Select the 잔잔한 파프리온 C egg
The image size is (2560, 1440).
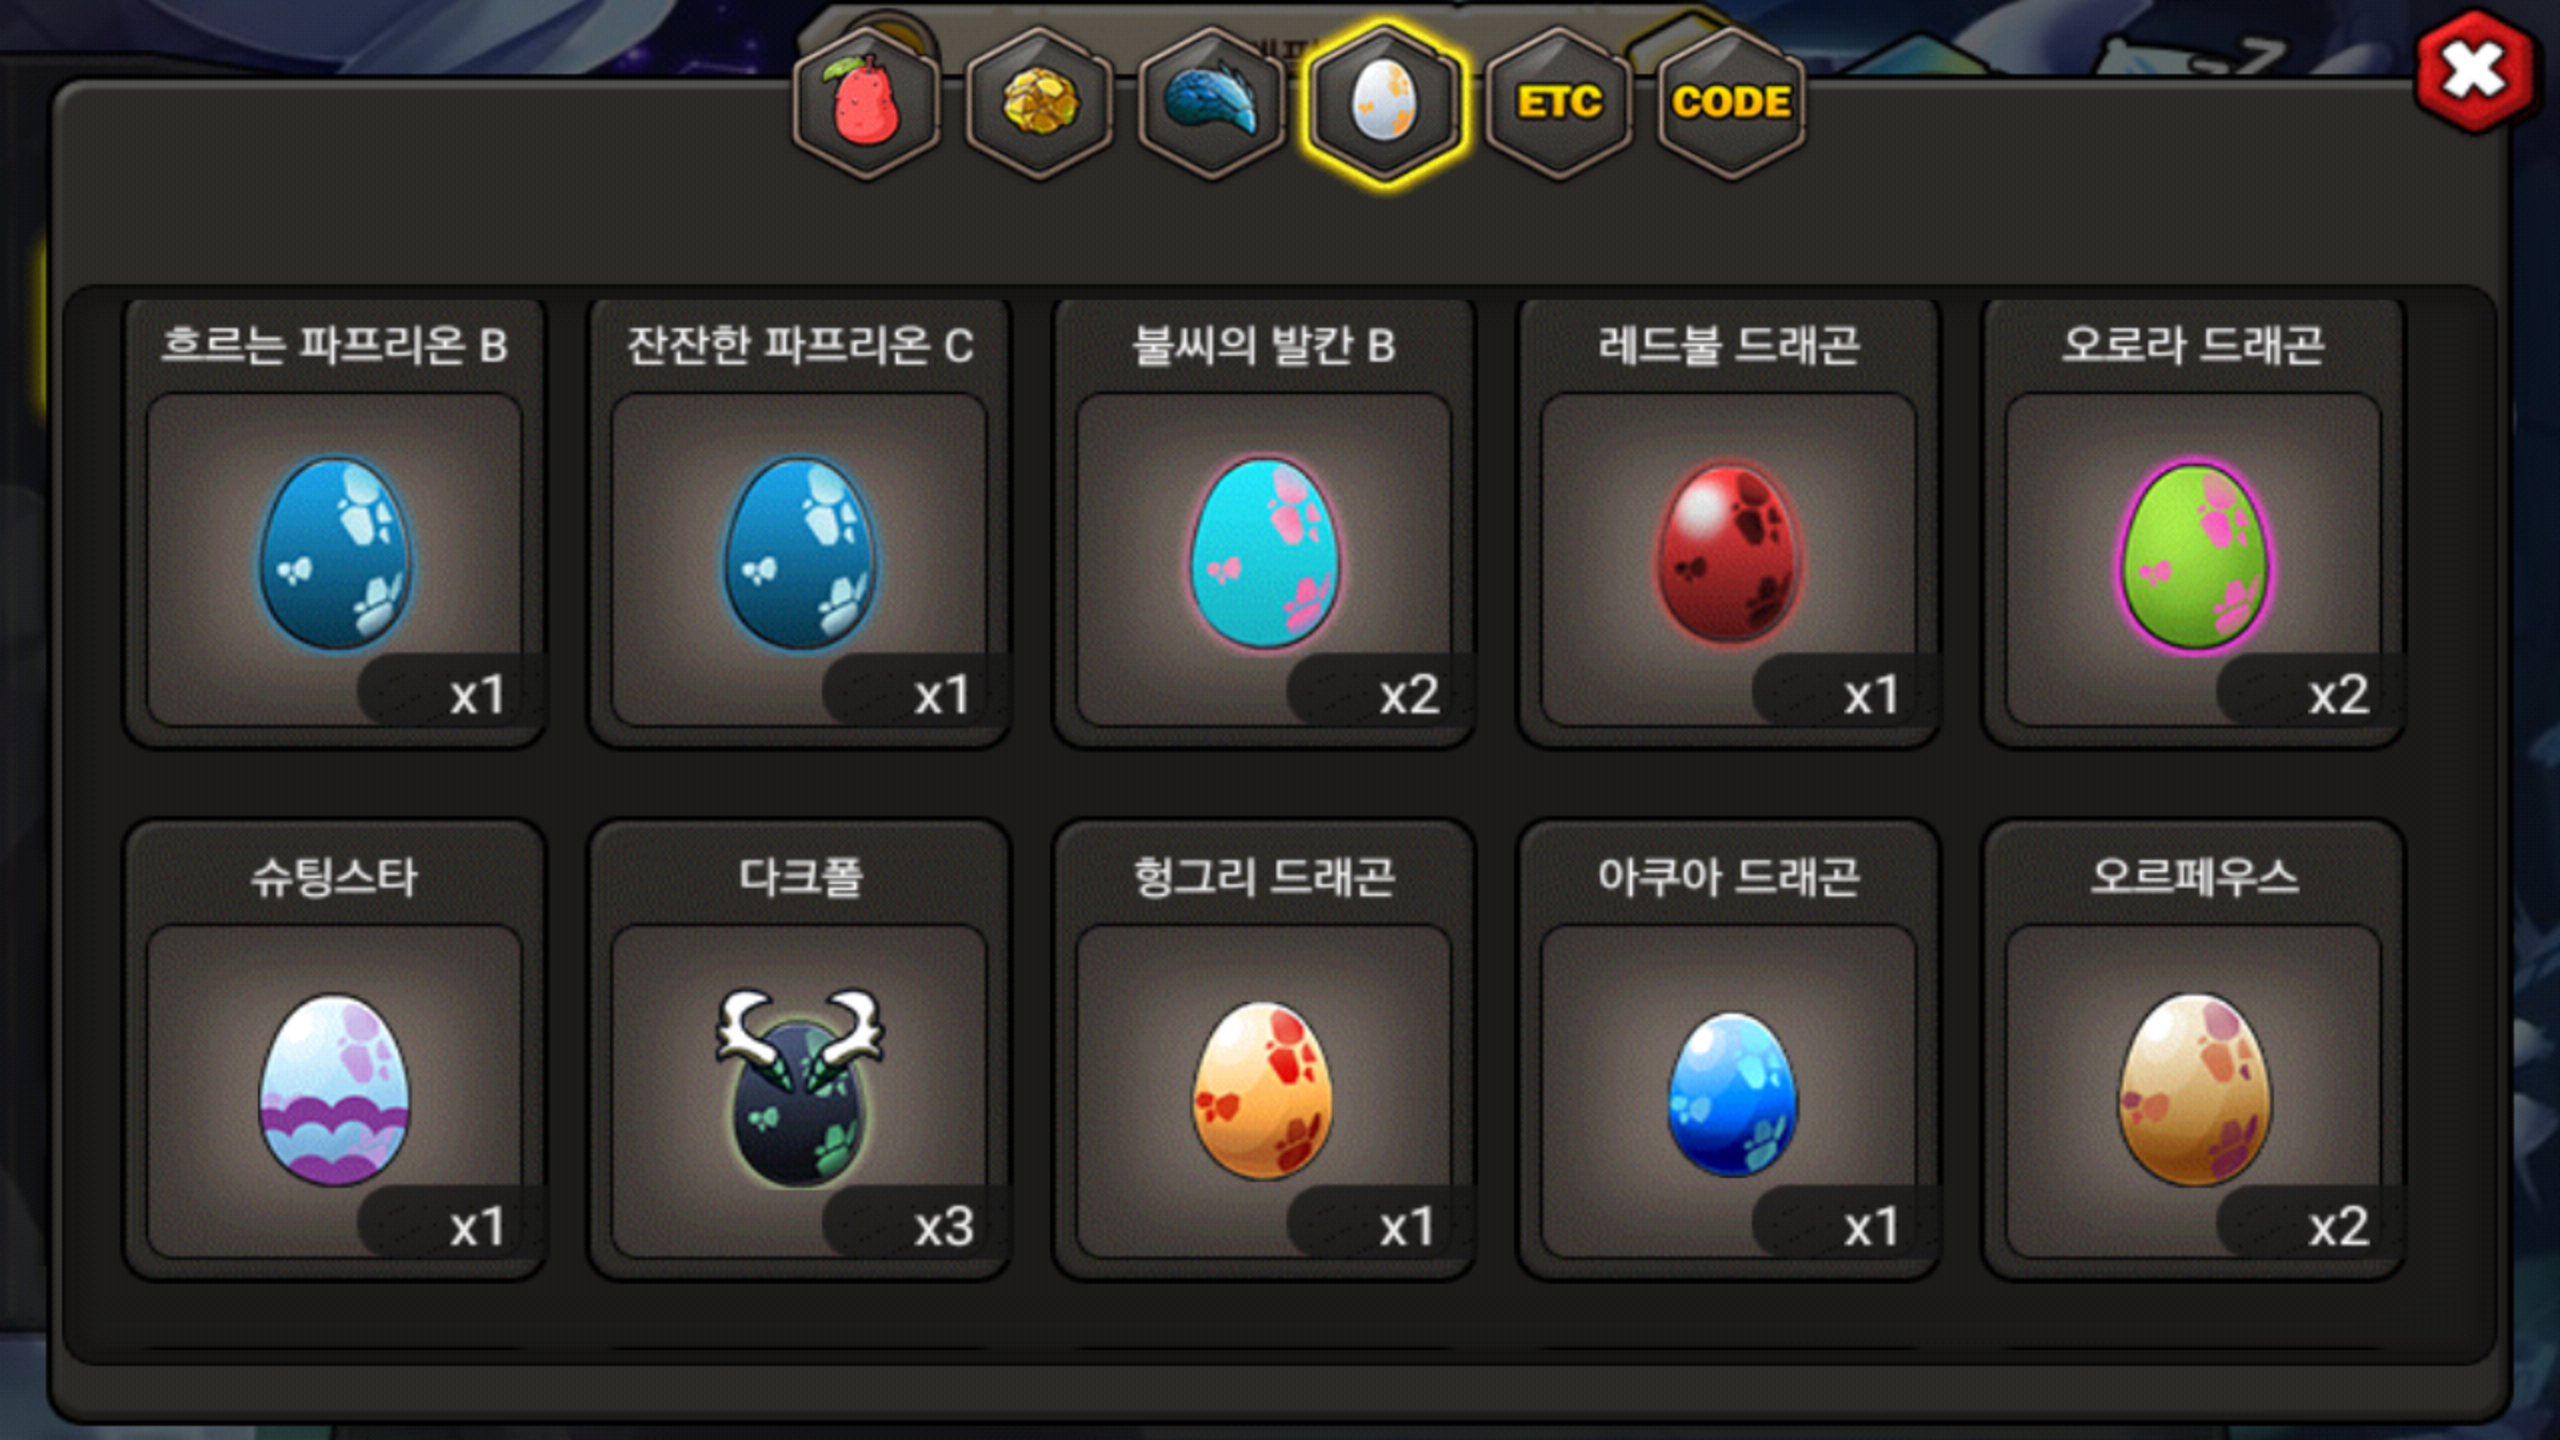click(800, 553)
